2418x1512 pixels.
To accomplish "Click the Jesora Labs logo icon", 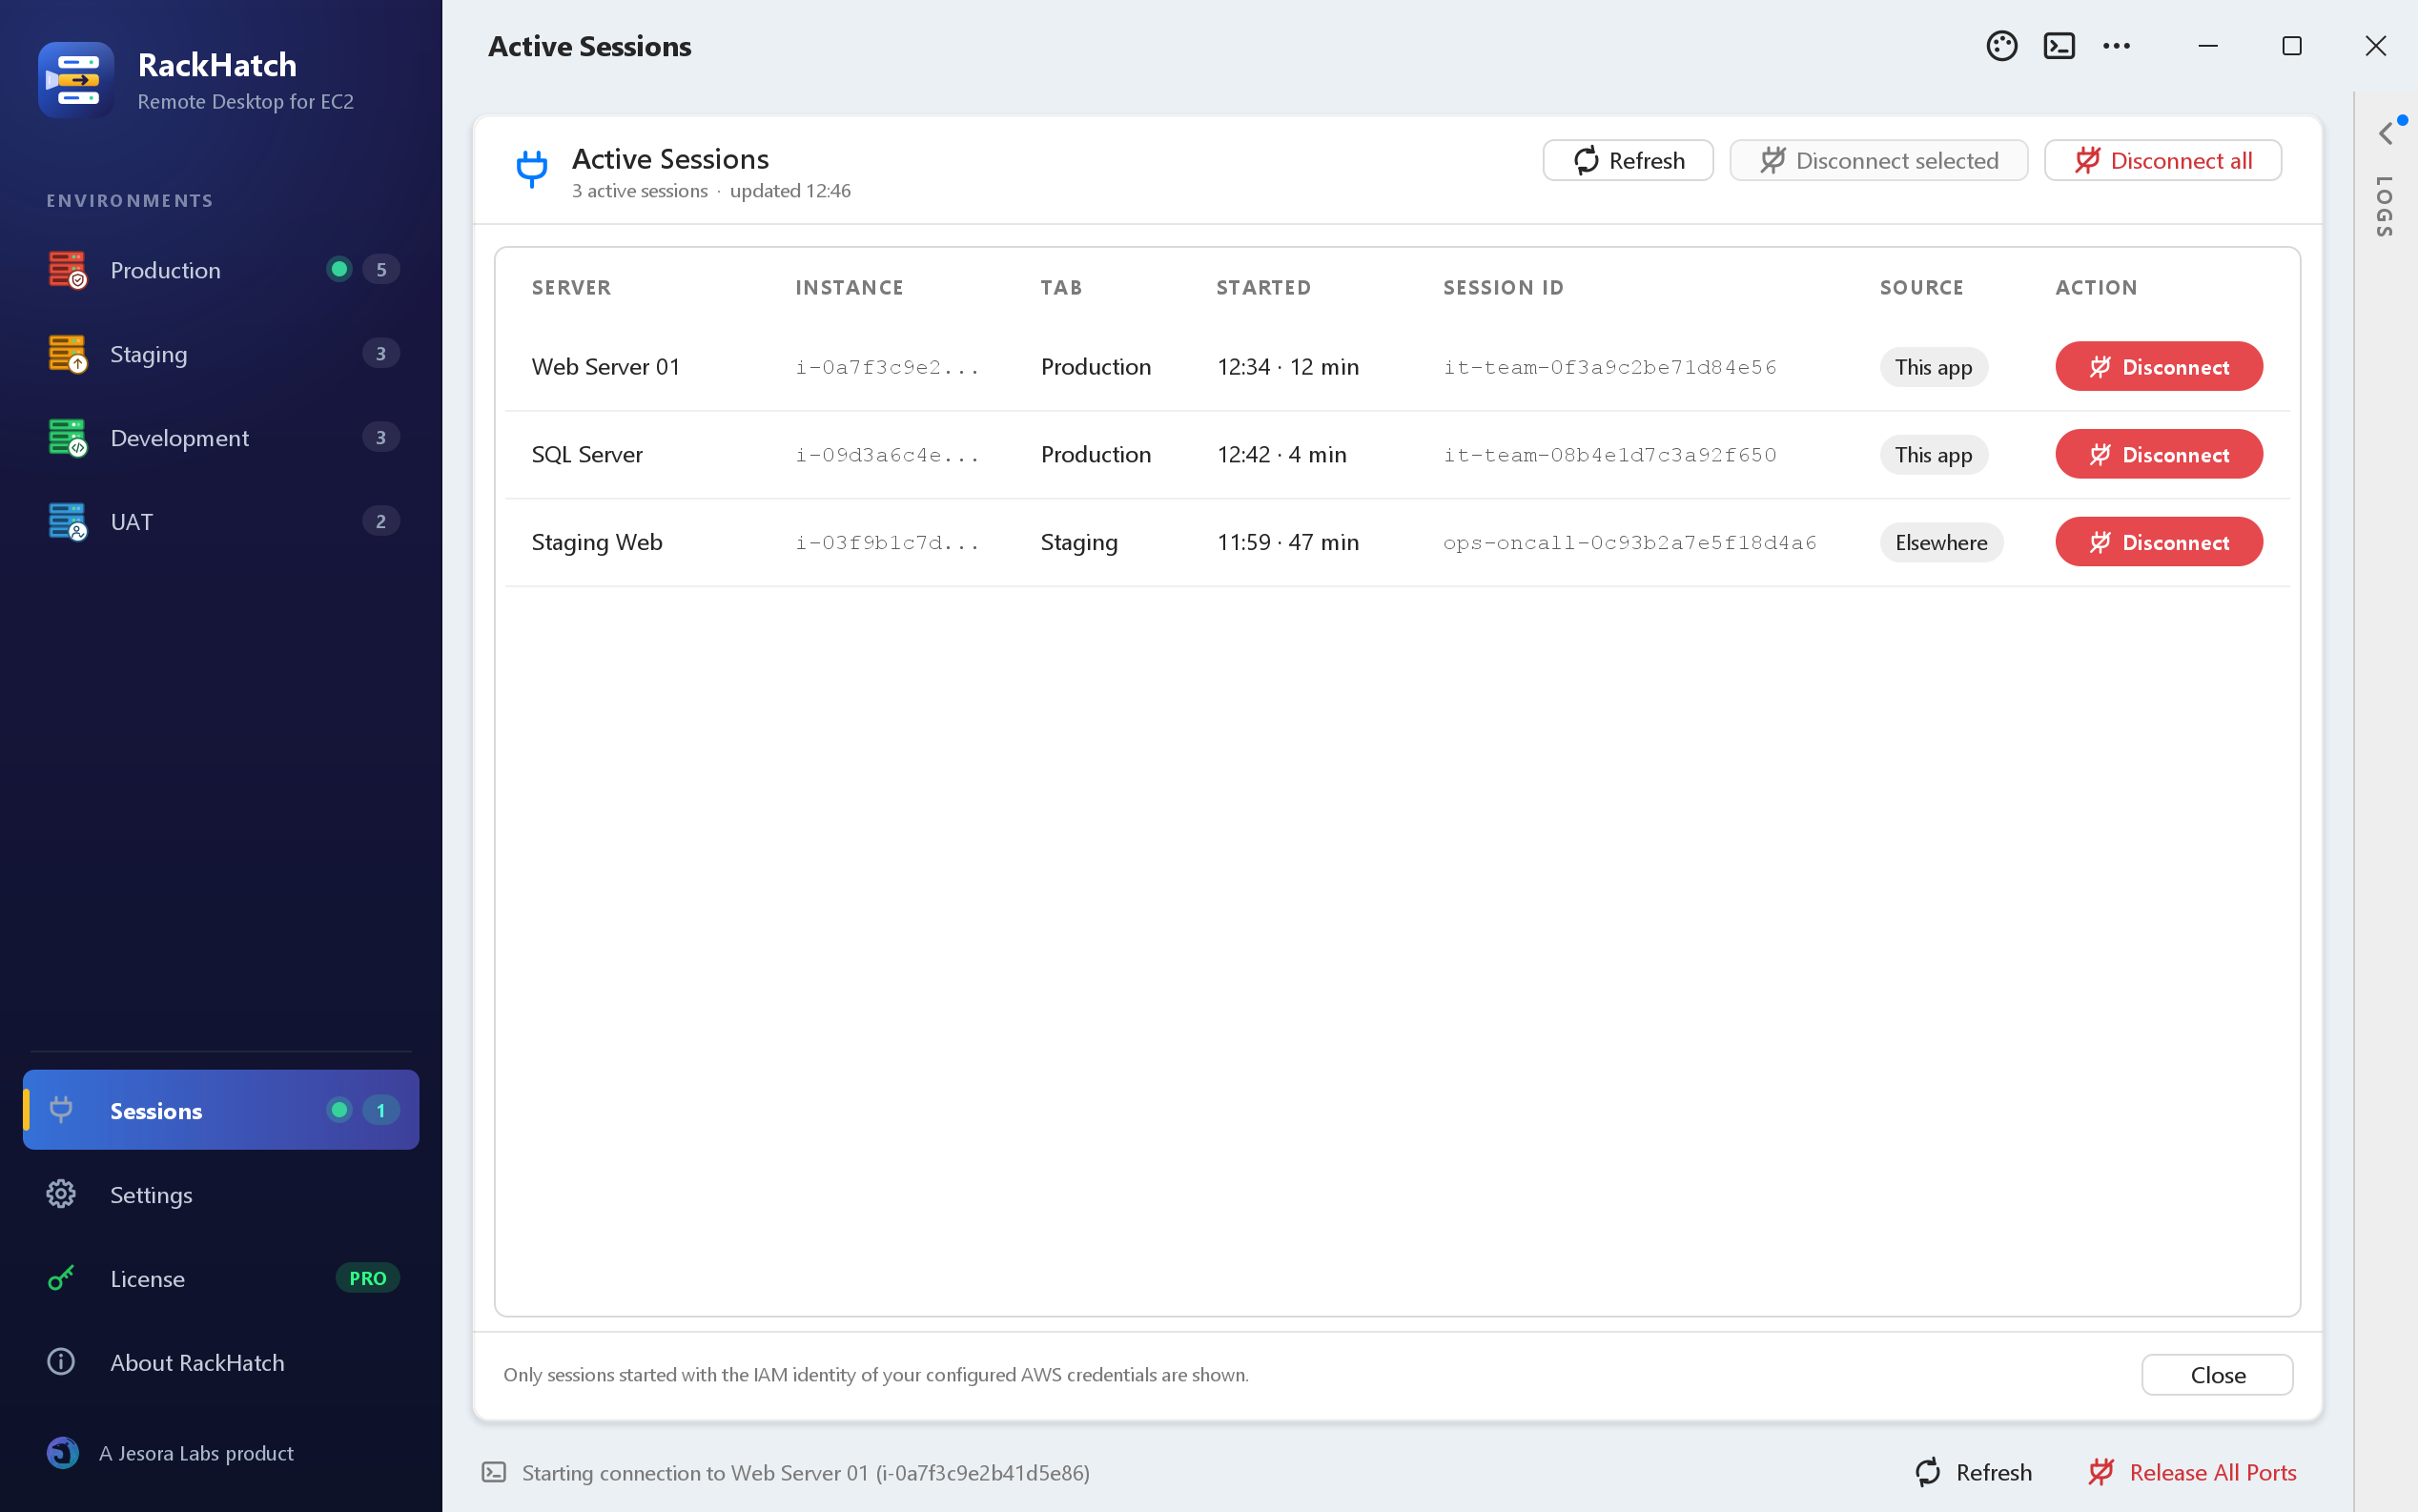I will [62, 1452].
